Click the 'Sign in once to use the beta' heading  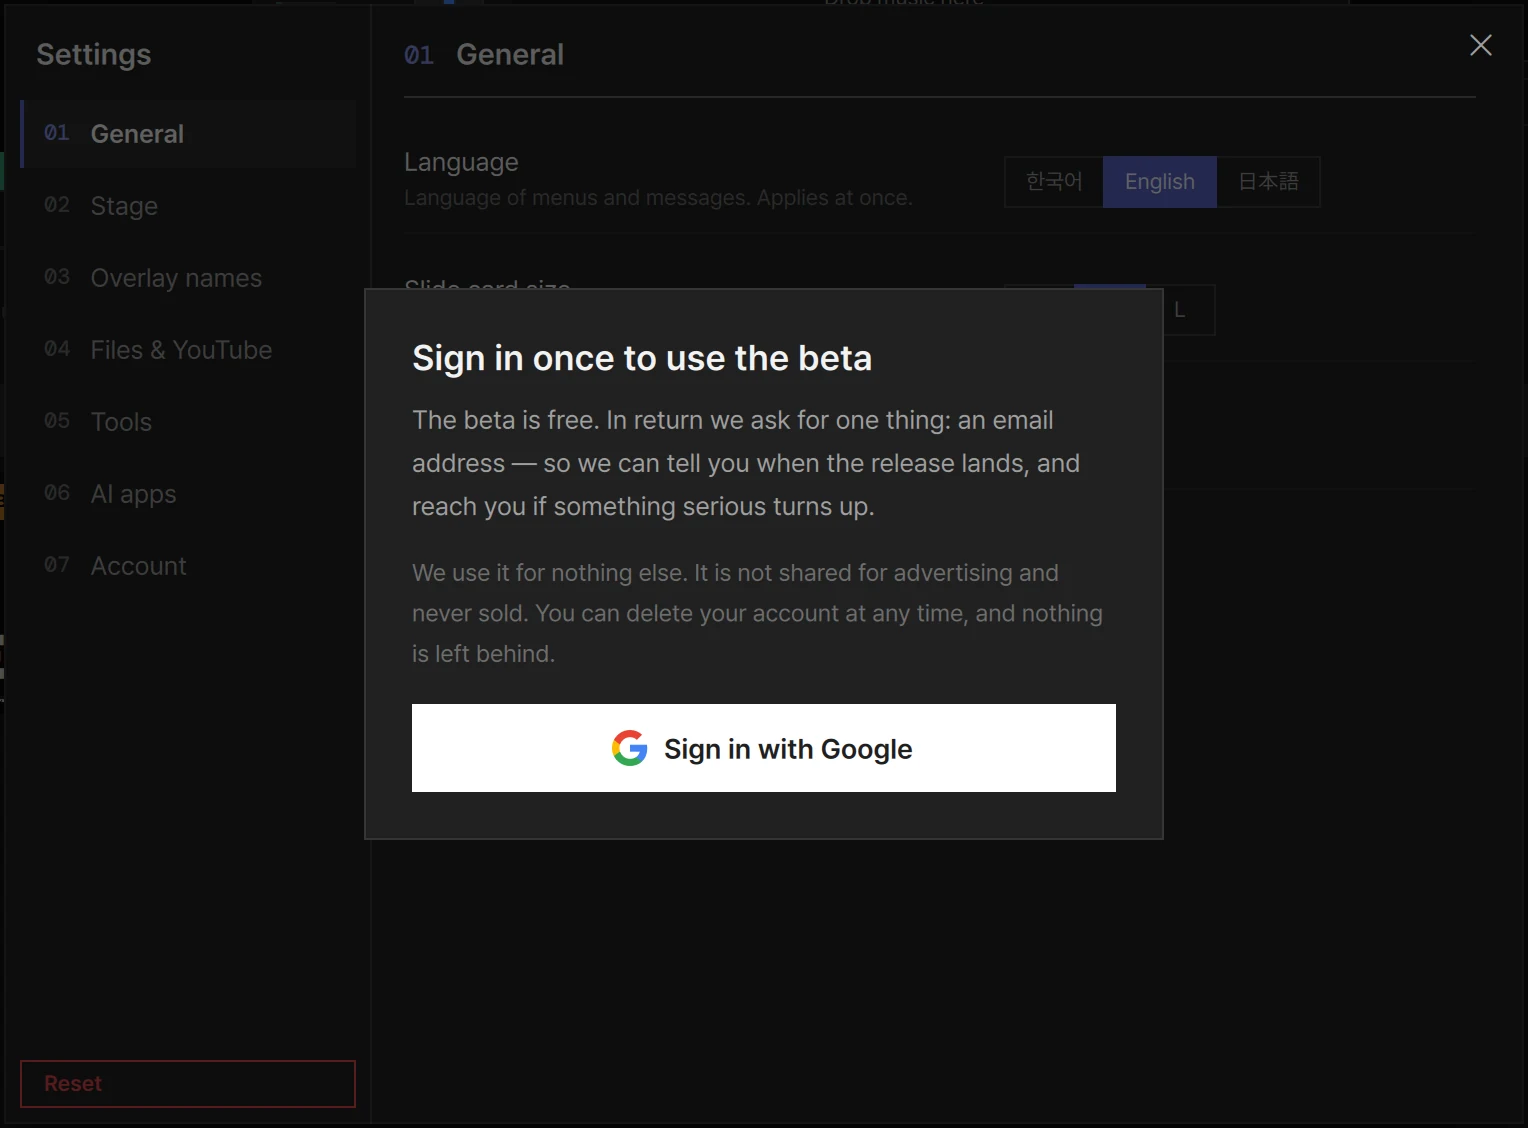(642, 358)
